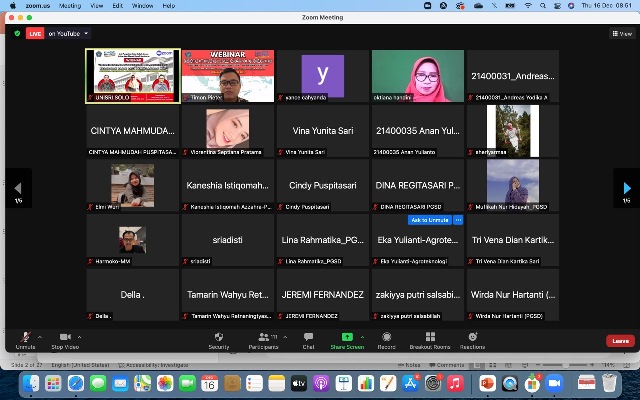Image resolution: width=640 pixels, height=400 pixels.
Task: Unmute the microphone in Zoom toolbar
Action: [x=25, y=337]
